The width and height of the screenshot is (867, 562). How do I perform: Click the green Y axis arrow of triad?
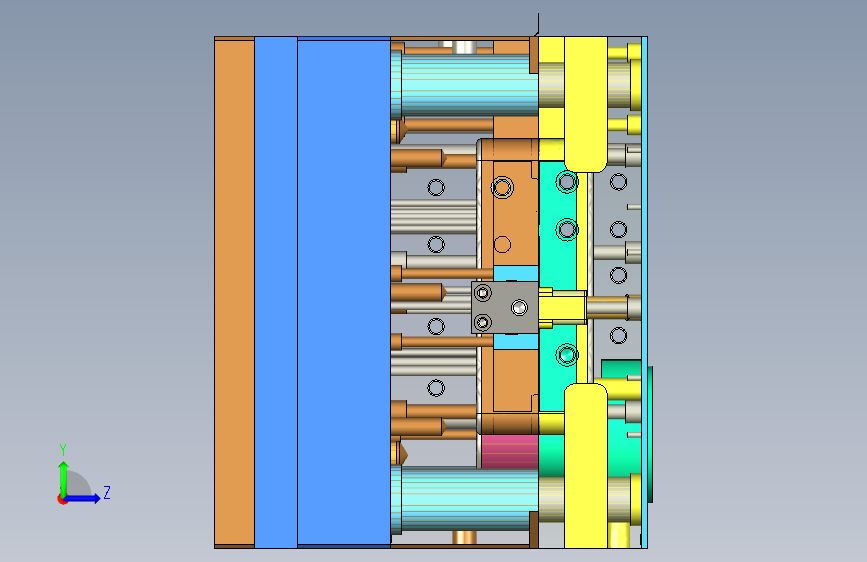(64, 477)
